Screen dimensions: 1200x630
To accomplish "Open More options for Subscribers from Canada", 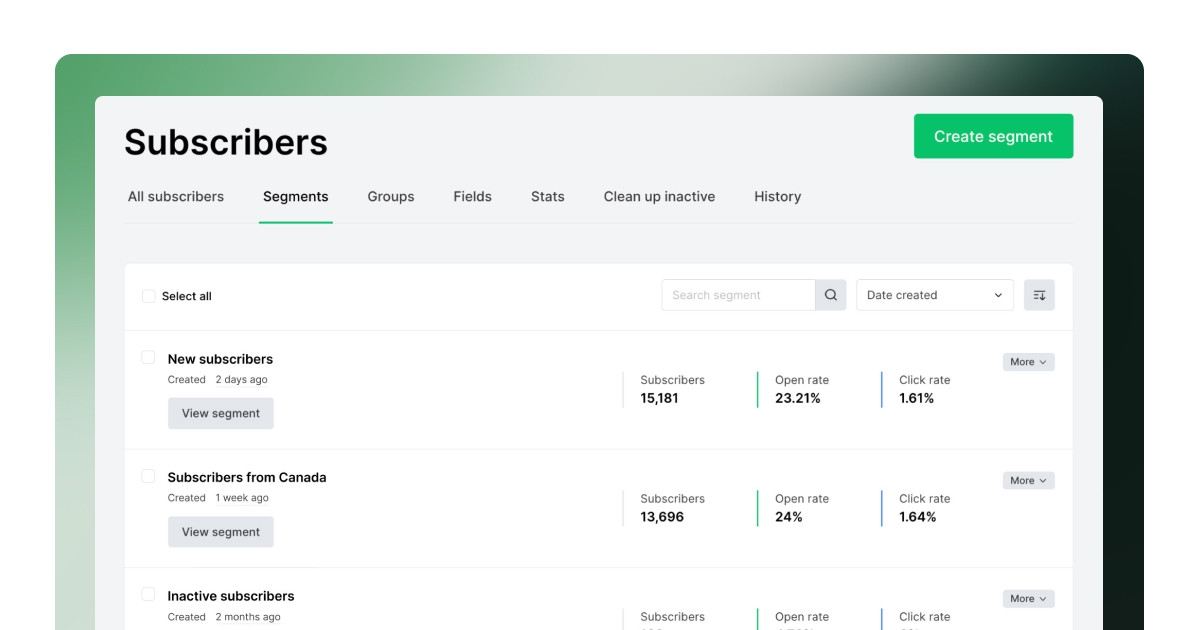I will point(1028,481).
